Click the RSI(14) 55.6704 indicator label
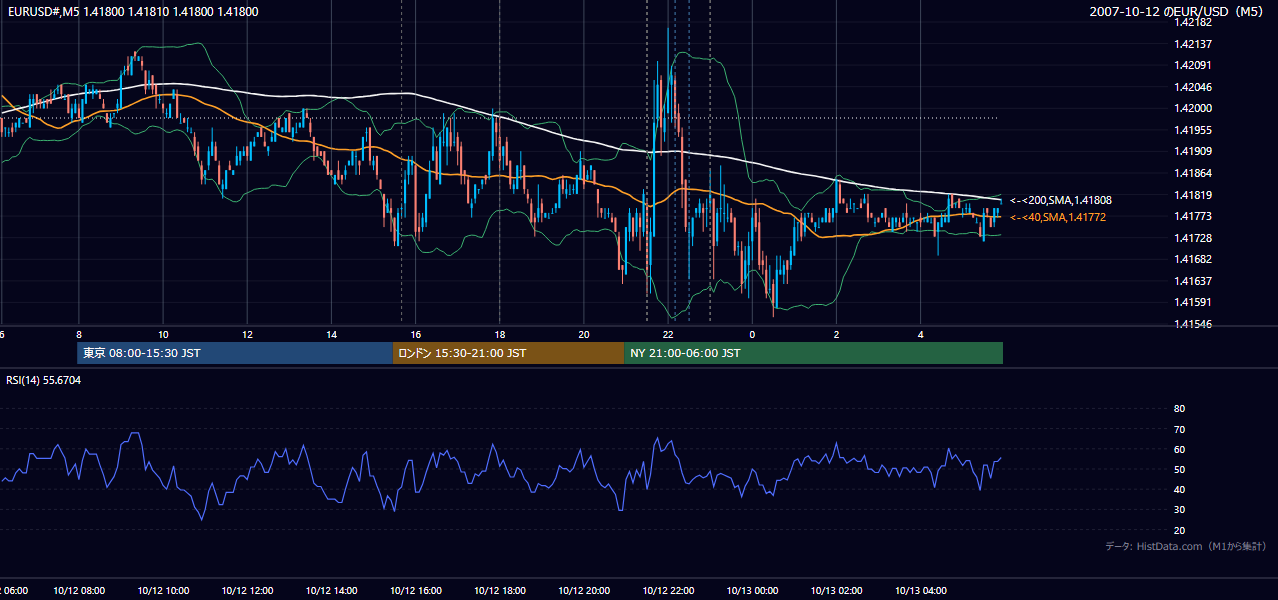This screenshot has height=600, width=1278. pos(43,380)
